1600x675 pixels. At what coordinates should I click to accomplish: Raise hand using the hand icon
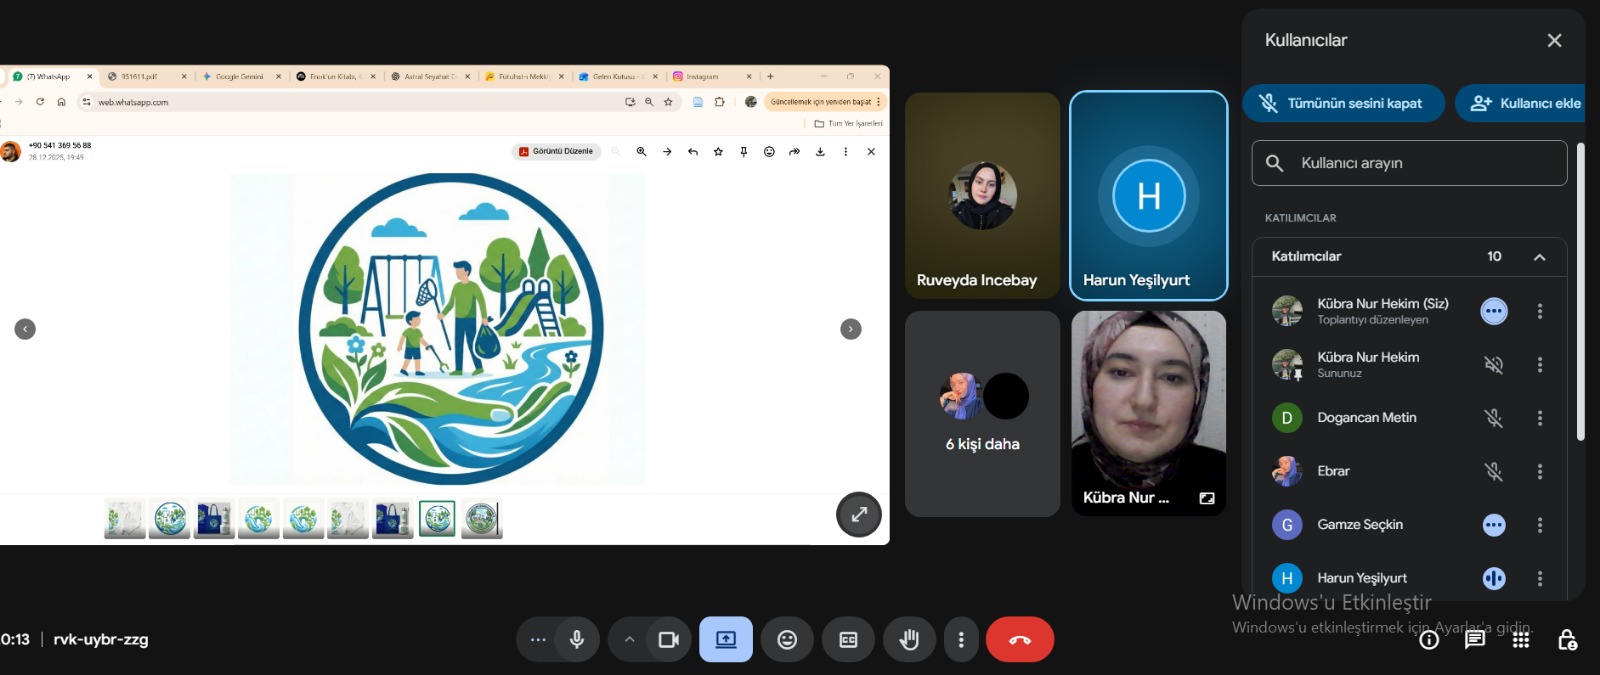tap(909, 640)
